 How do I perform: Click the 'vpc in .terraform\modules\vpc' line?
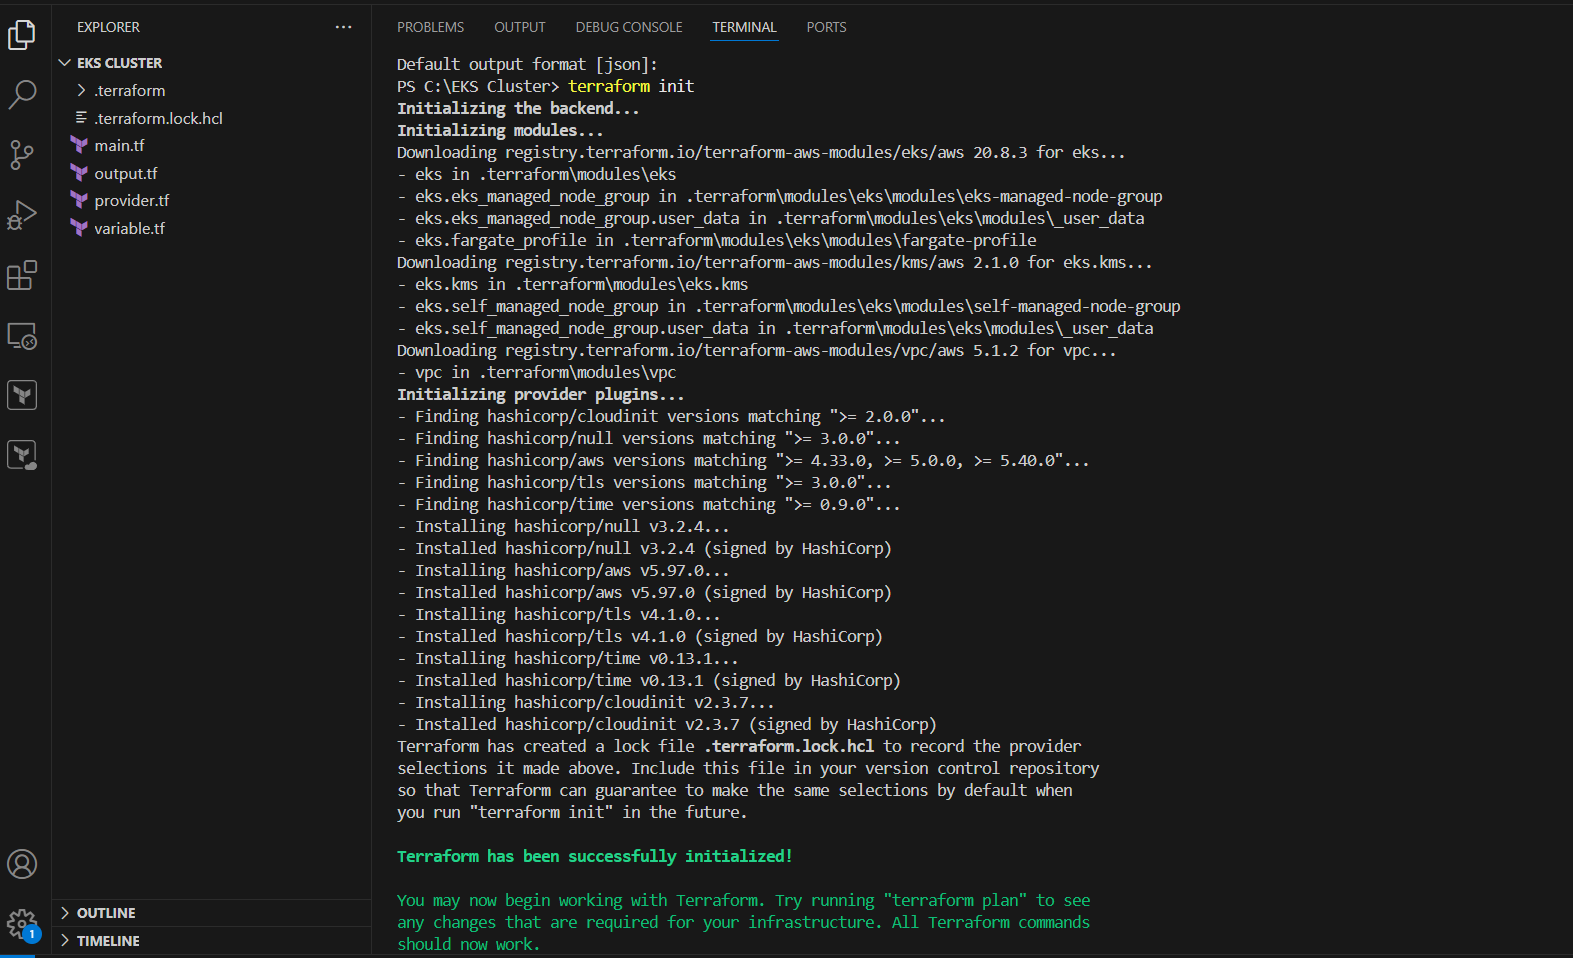[x=537, y=372]
